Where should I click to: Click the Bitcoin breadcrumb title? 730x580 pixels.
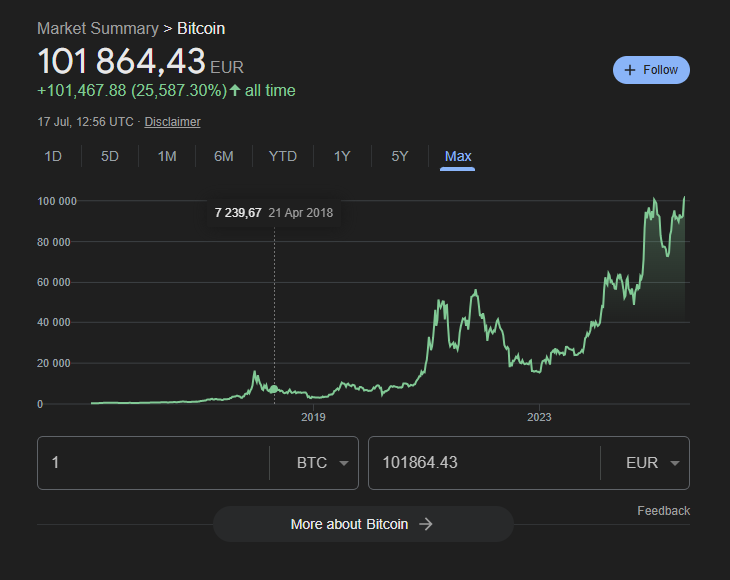tap(201, 28)
